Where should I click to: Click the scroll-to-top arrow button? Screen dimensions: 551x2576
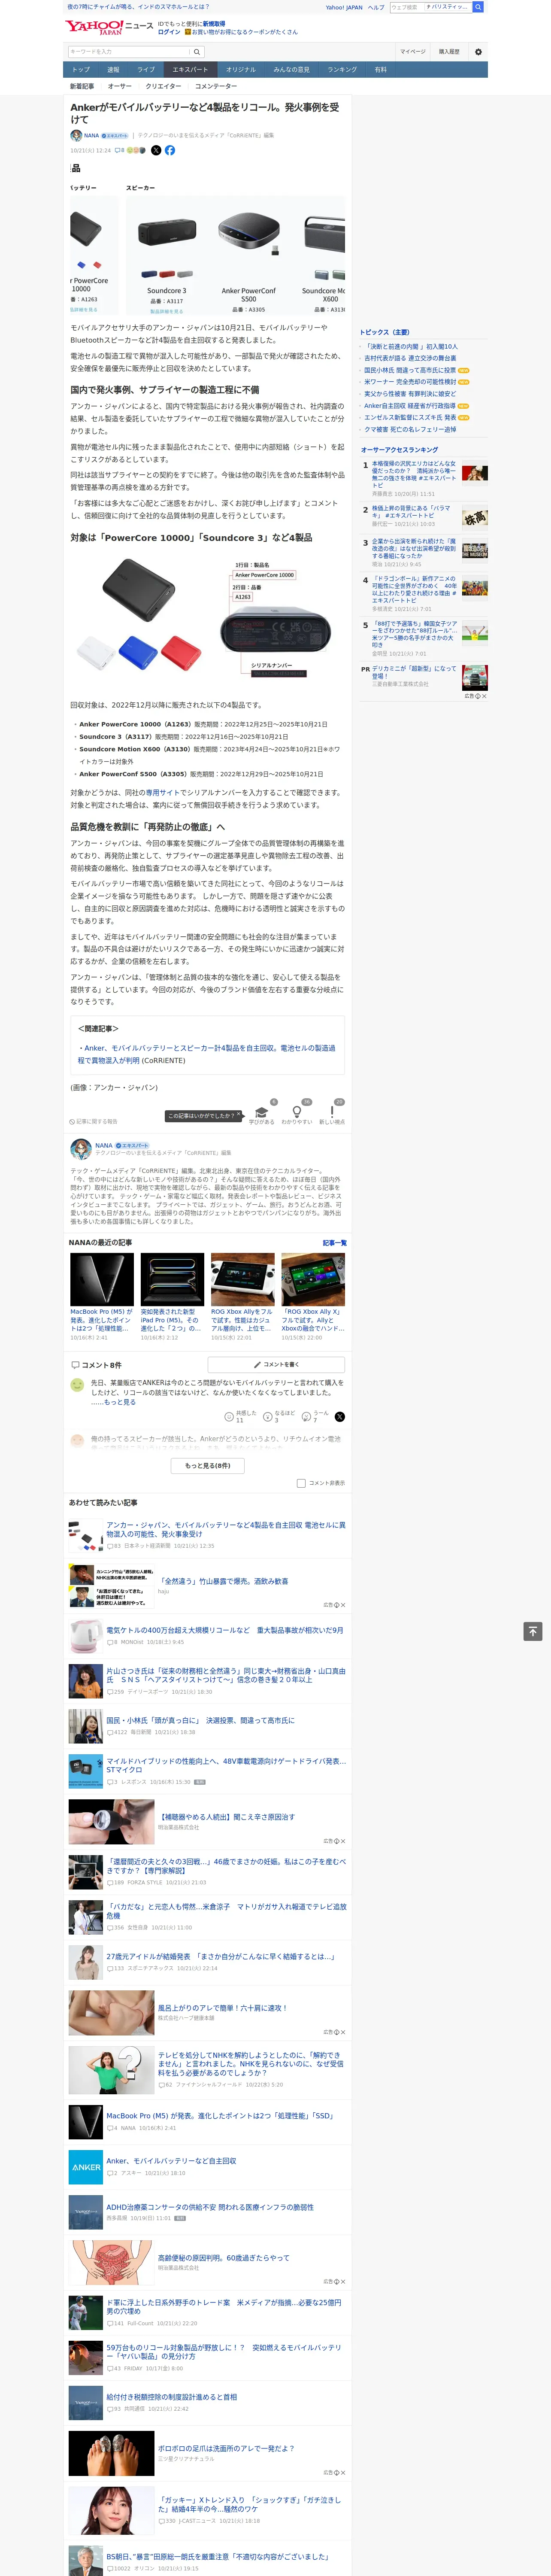[533, 1631]
